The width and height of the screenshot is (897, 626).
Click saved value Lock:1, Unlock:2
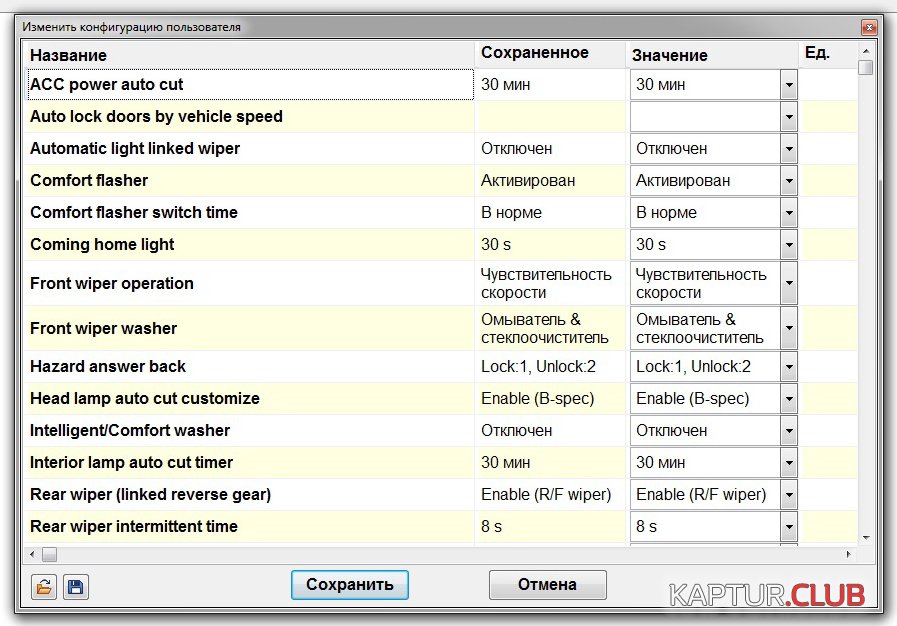click(538, 367)
